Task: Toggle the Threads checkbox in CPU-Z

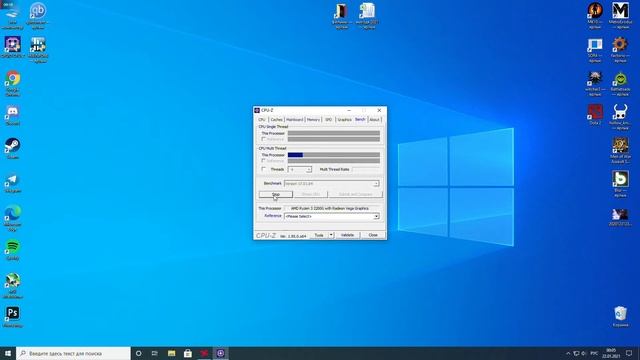Action: click(x=263, y=169)
